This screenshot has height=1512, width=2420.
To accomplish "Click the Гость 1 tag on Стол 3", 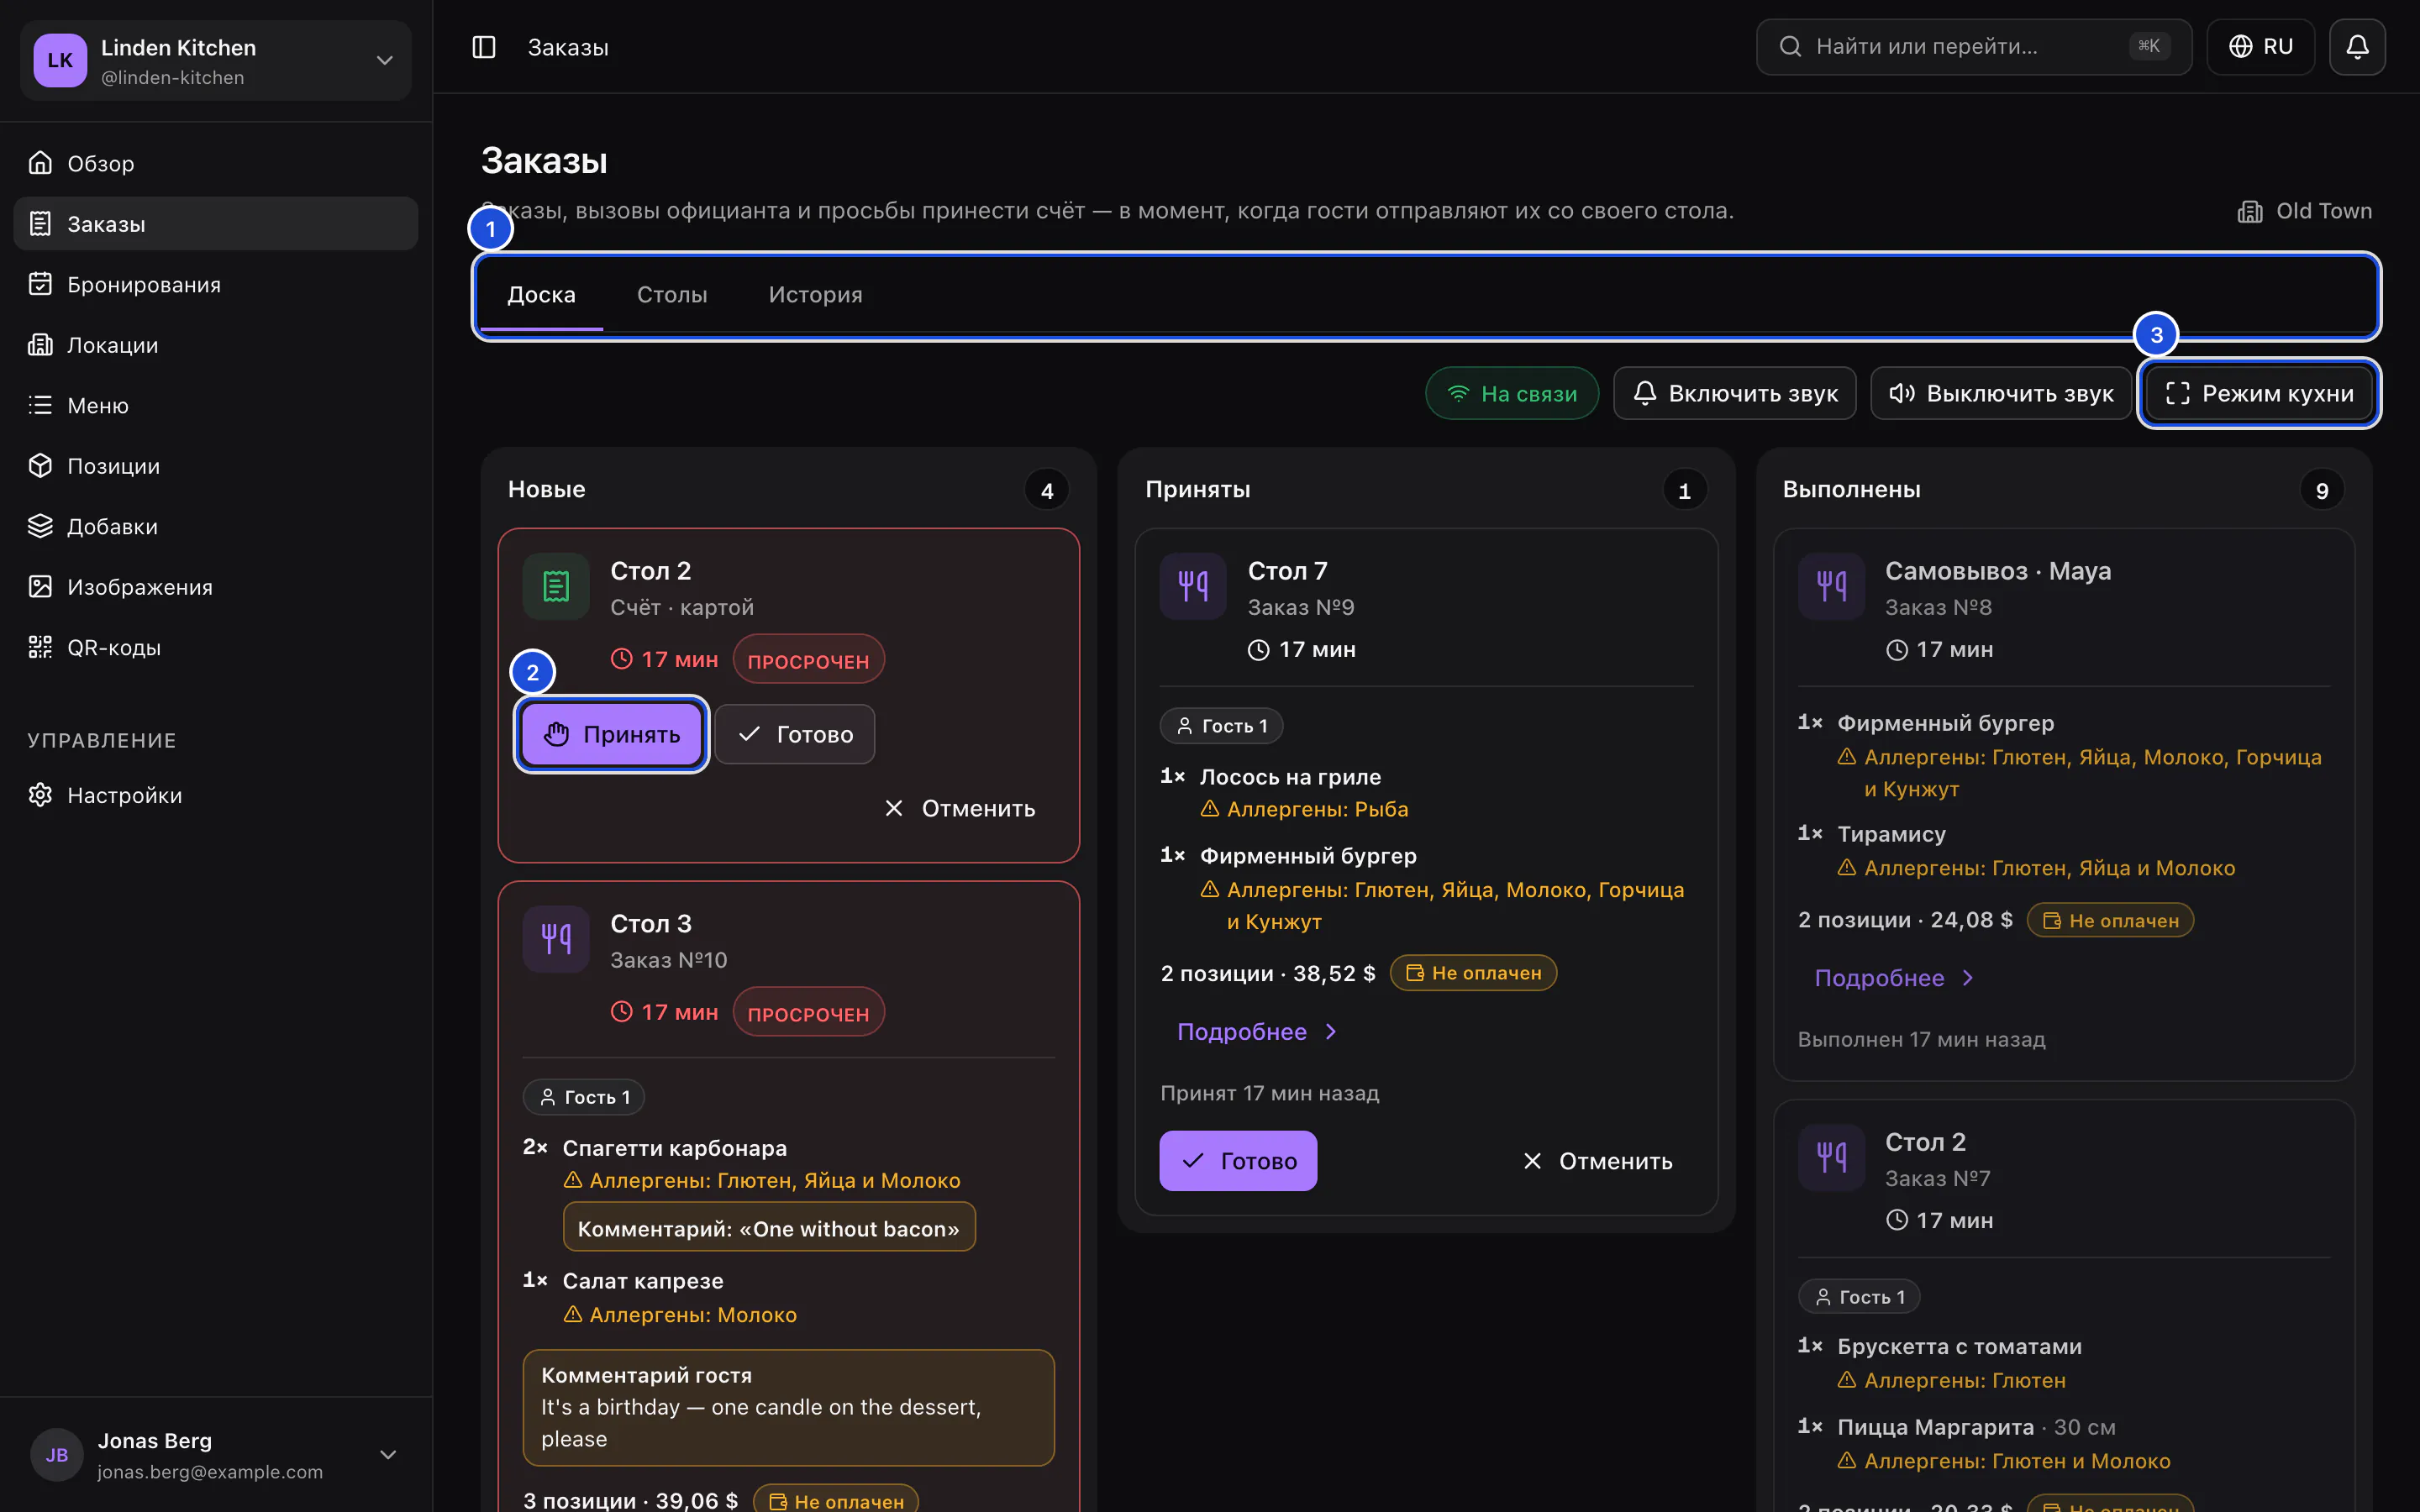I will (x=584, y=1097).
